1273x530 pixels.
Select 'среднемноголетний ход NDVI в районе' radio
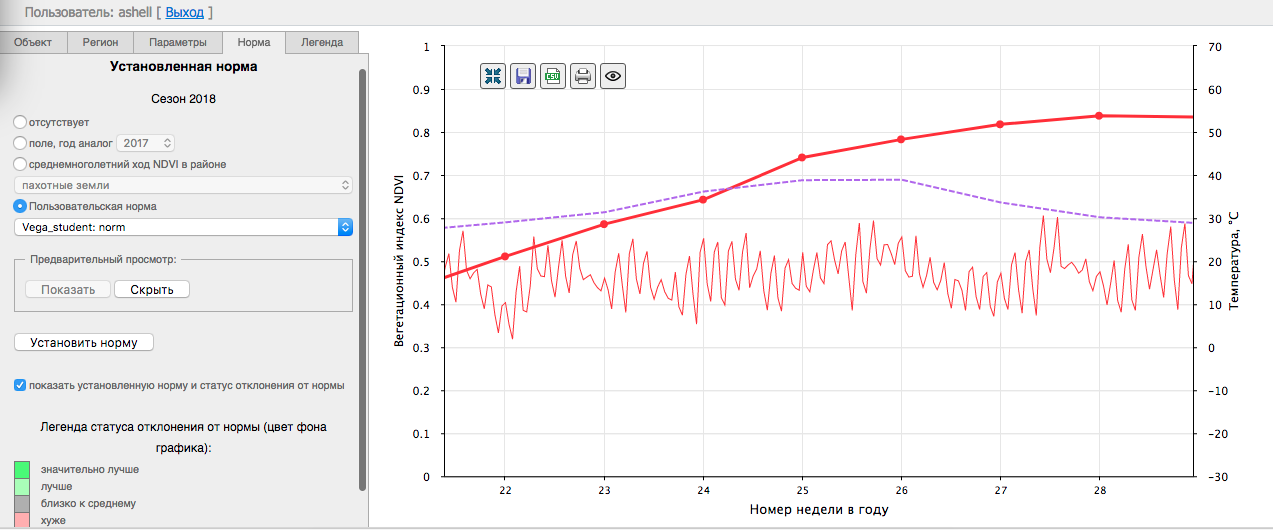pos(20,164)
